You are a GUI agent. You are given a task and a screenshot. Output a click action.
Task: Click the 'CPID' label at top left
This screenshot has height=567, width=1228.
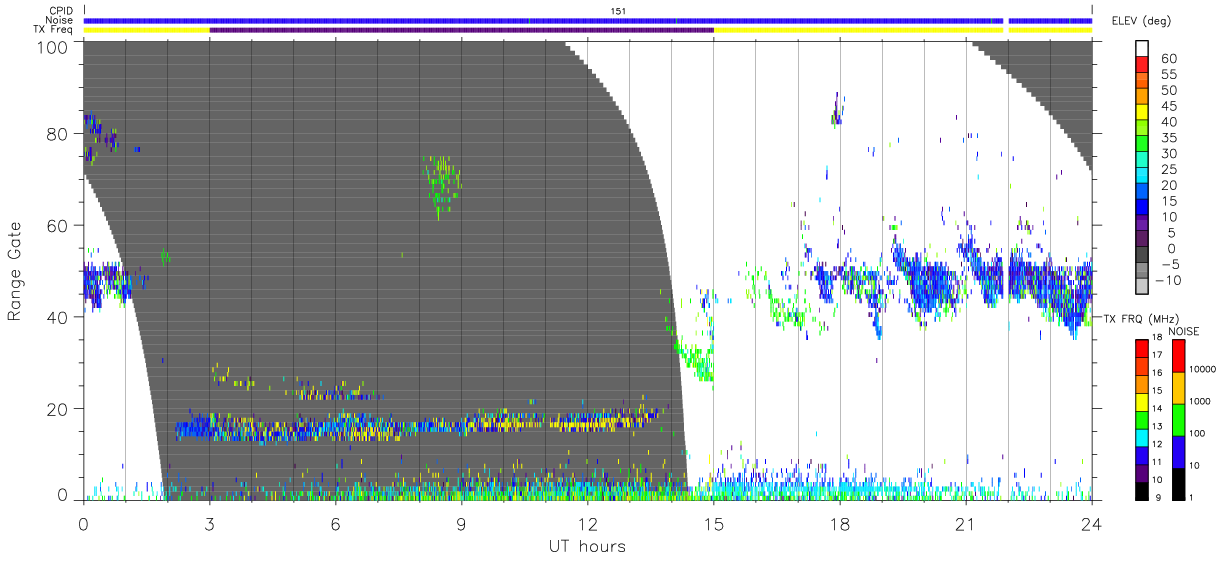[61, 11]
